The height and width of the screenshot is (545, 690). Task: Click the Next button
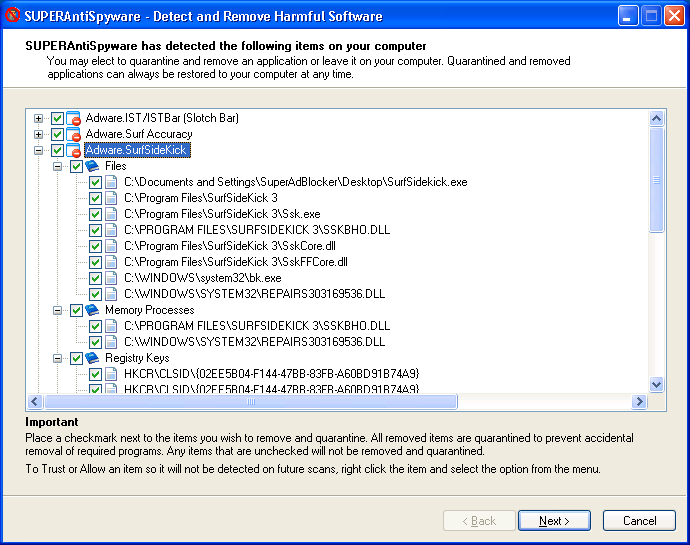point(553,521)
